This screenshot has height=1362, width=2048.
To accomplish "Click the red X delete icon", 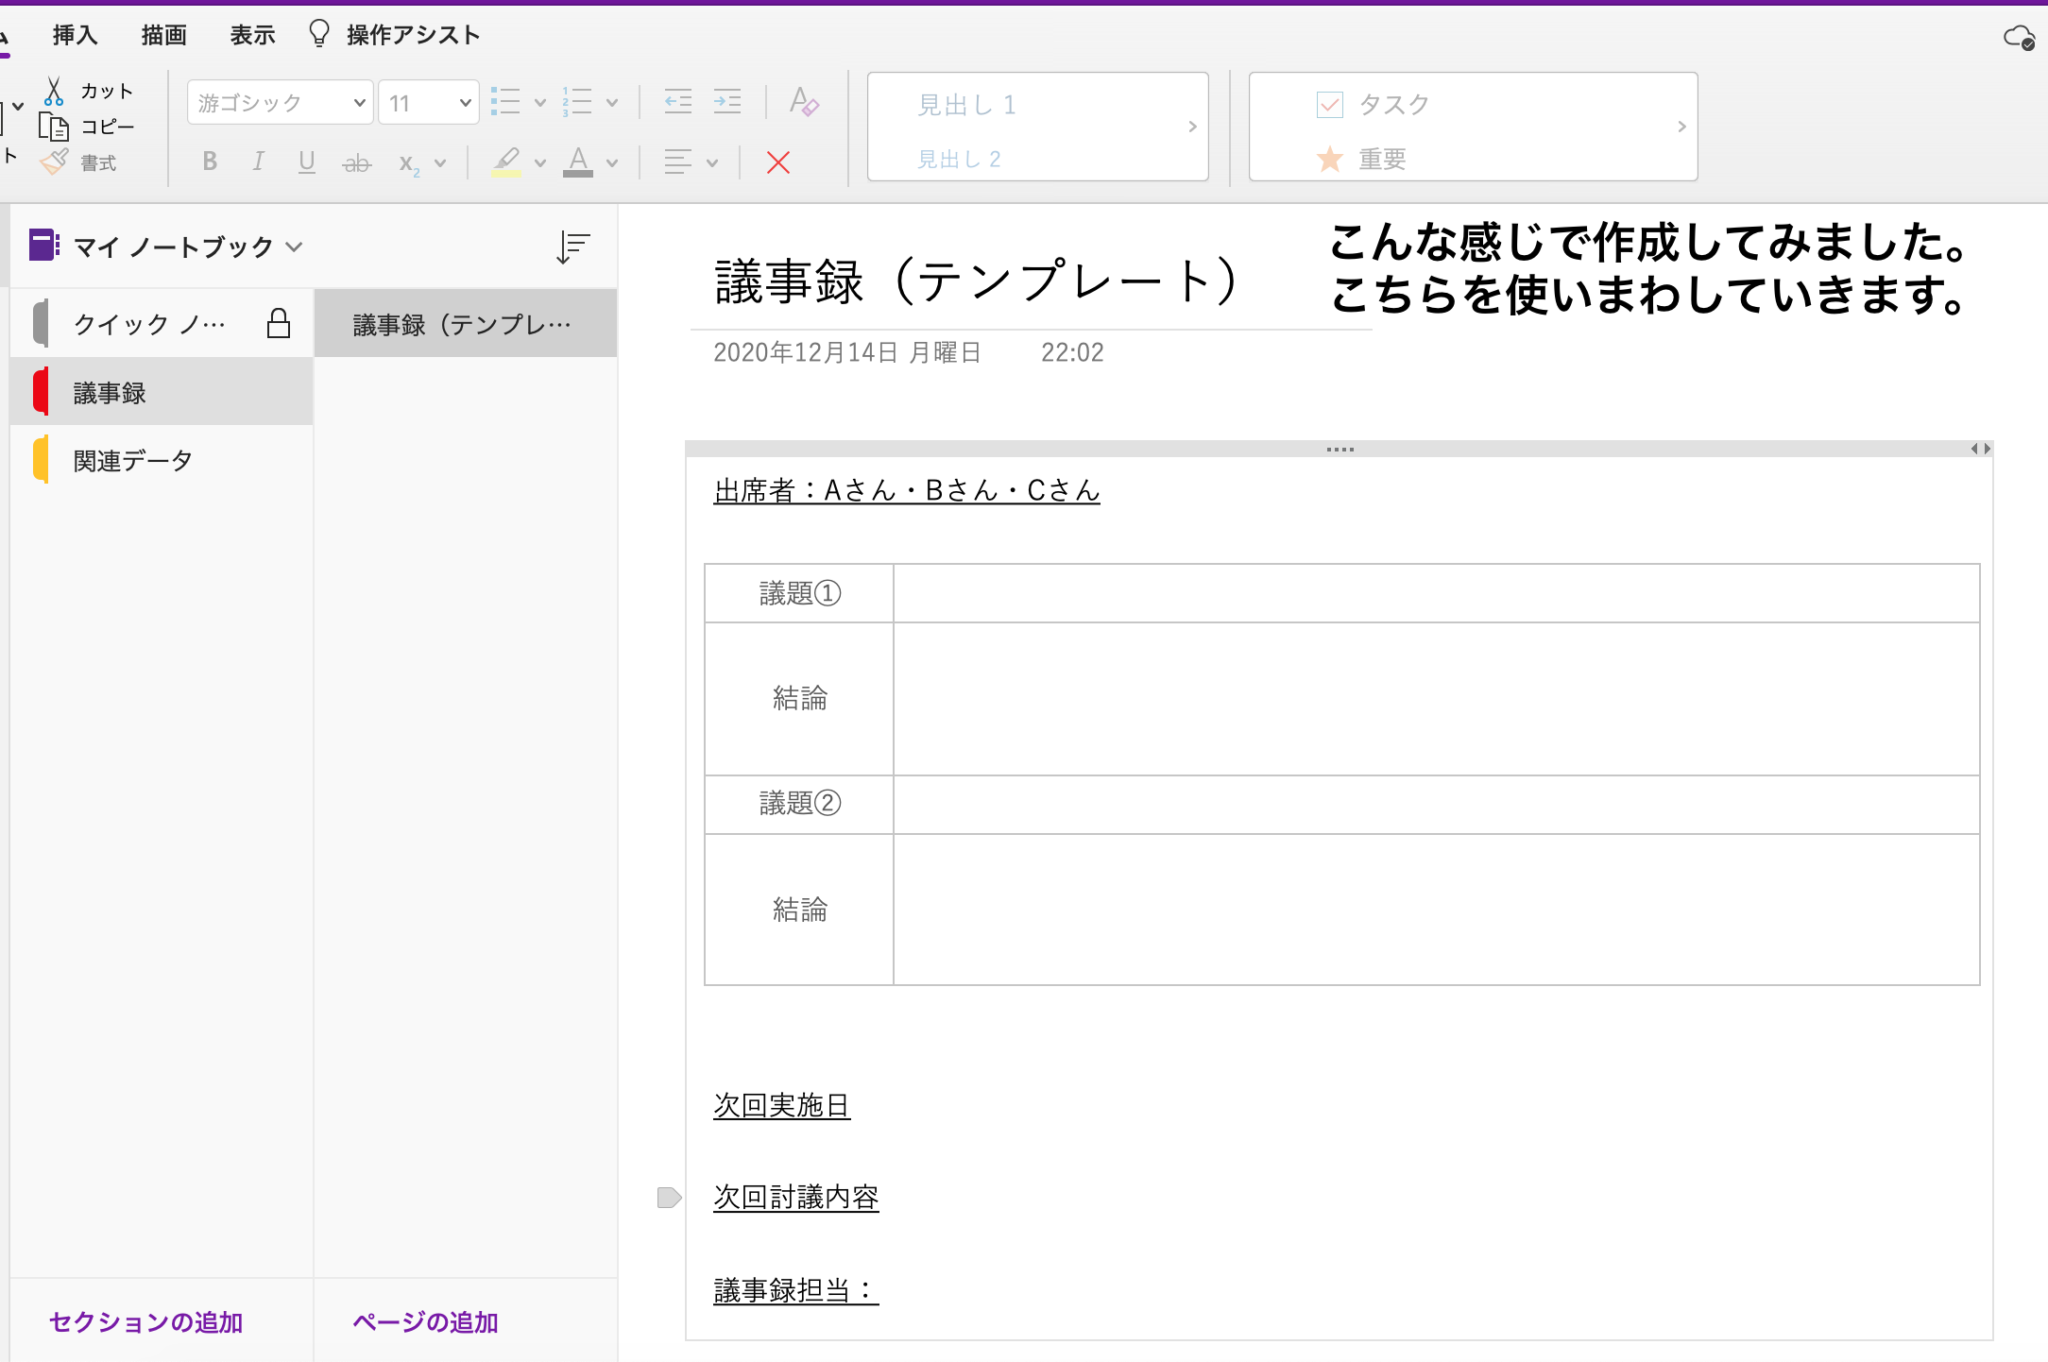I will tap(779, 162).
